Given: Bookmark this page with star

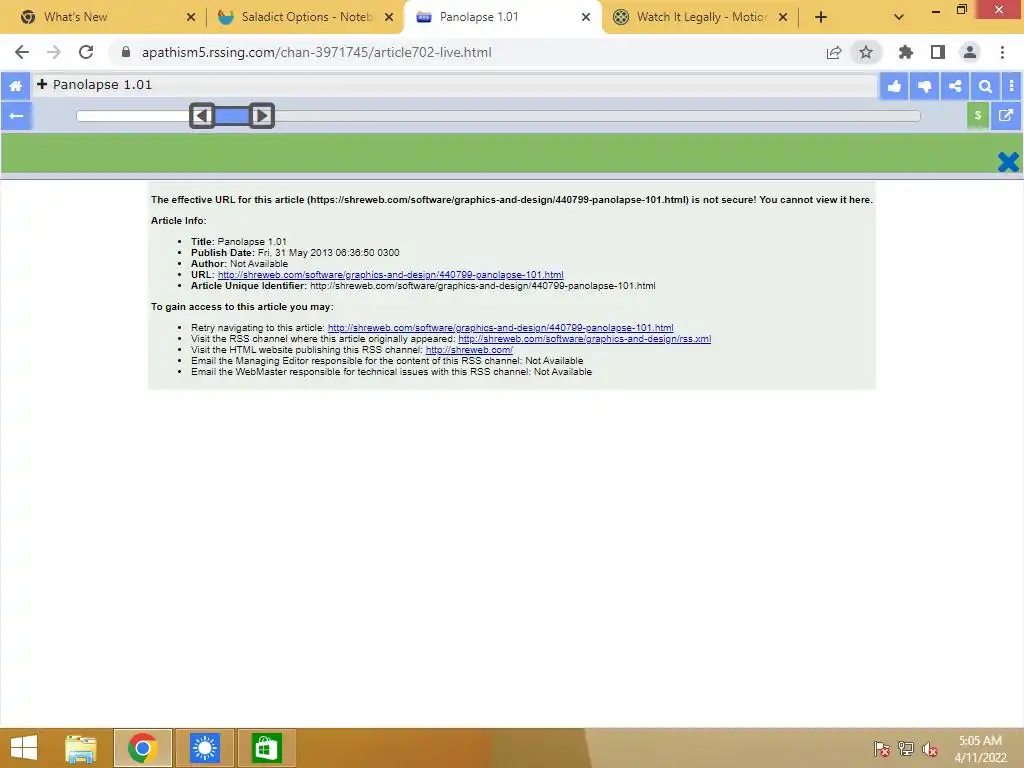Looking at the screenshot, I should coord(866,52).
